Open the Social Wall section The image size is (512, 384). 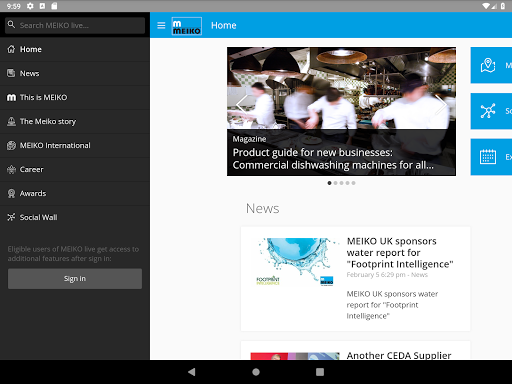pos(75,217)
